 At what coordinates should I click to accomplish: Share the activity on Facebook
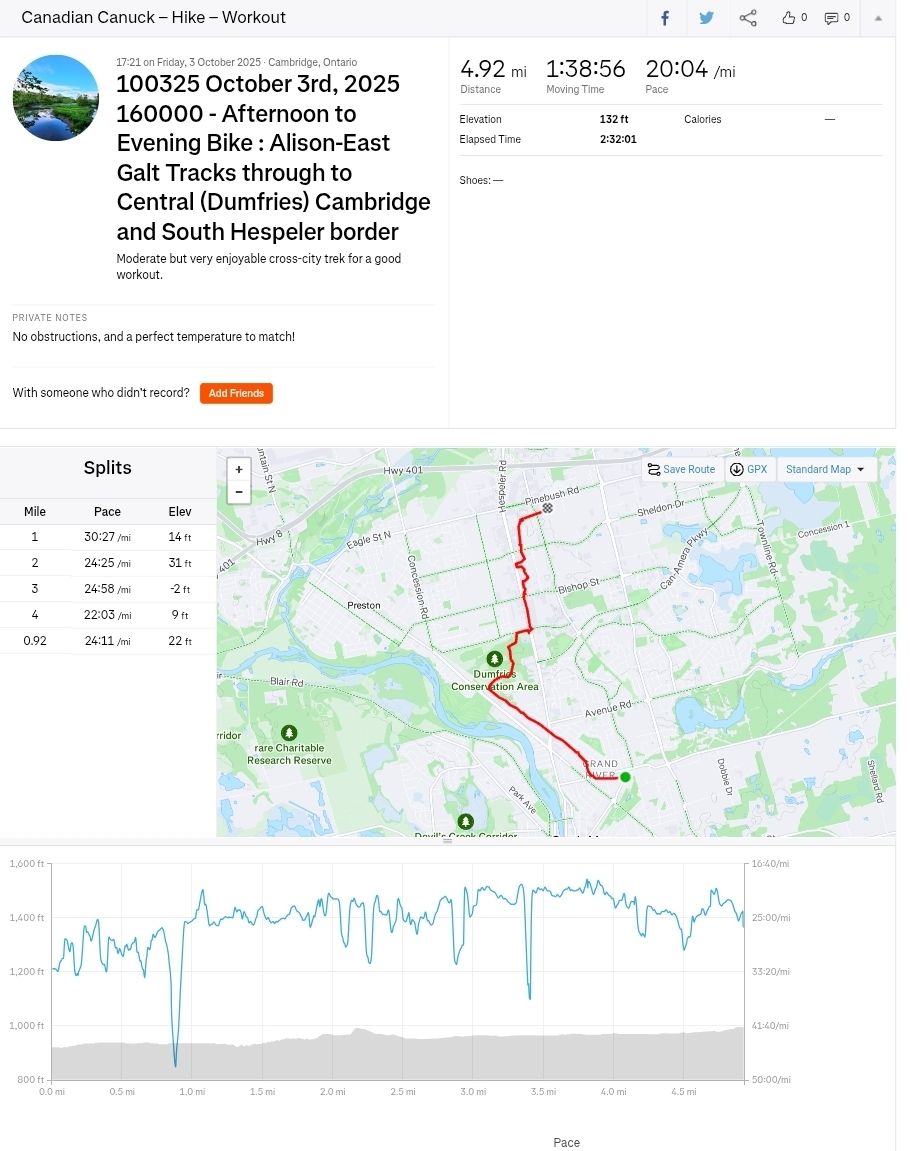(665, 18)
